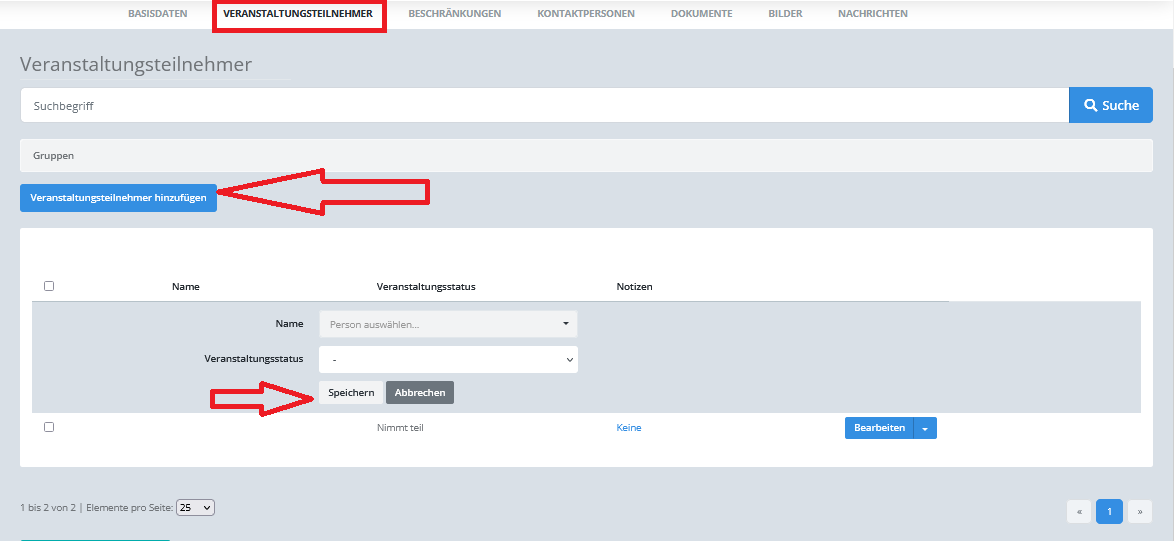Open the Person auswählen dropdown
Image resolution: width=1174 pixels, height=541 pixels.
click(x=448, y=324)
